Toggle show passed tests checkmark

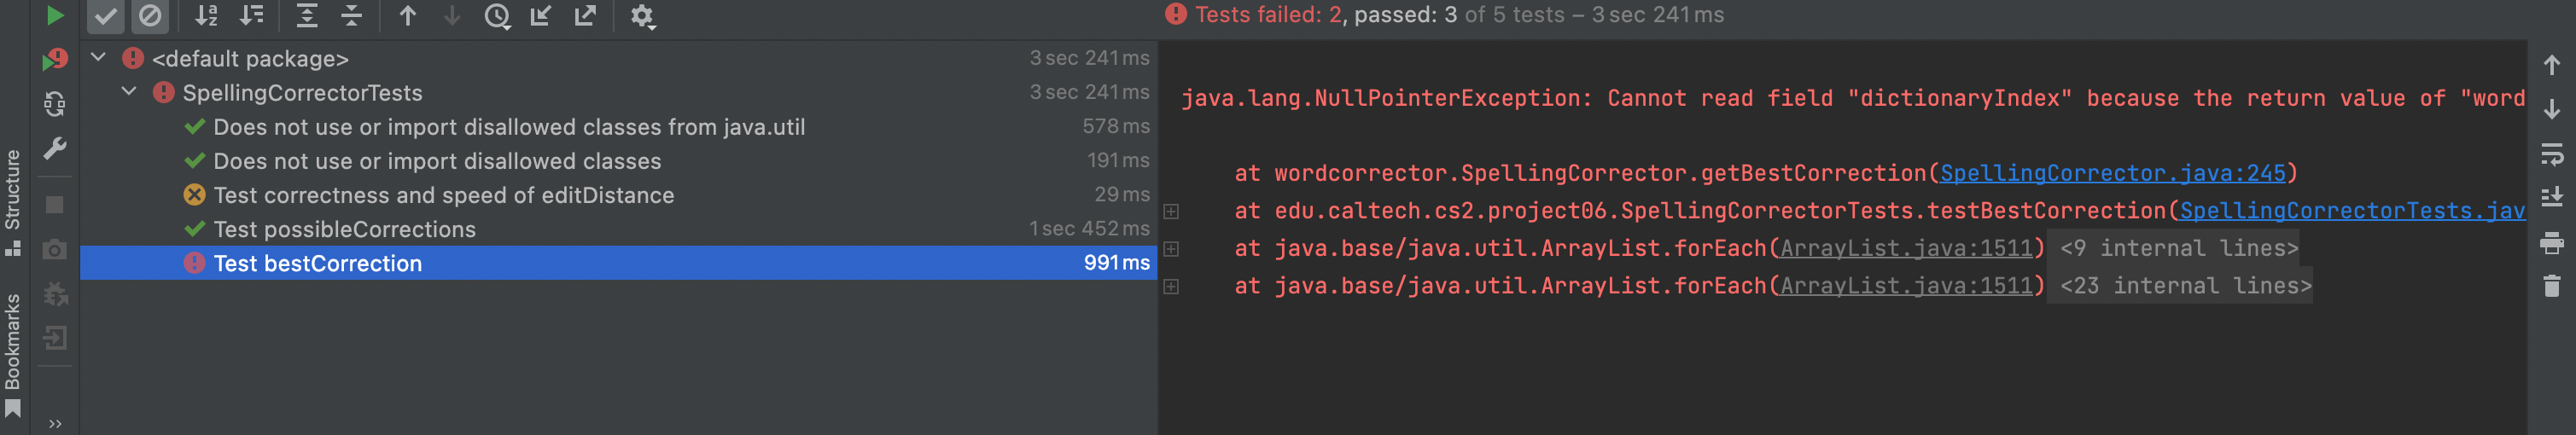coord(105,16)
